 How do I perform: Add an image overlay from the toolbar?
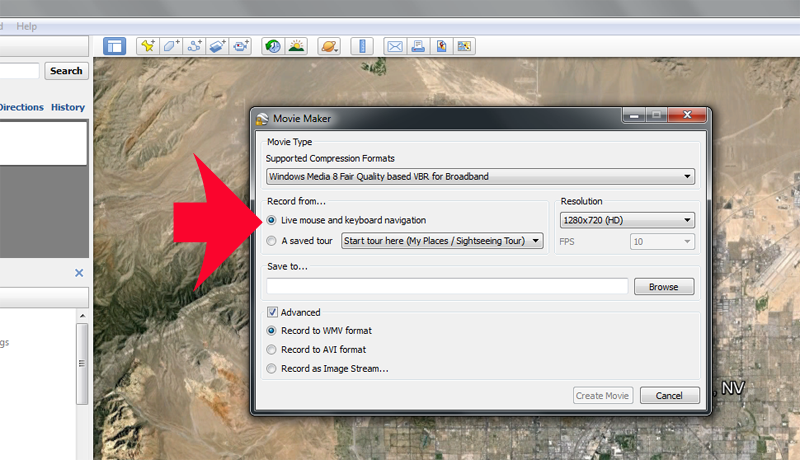217,46
